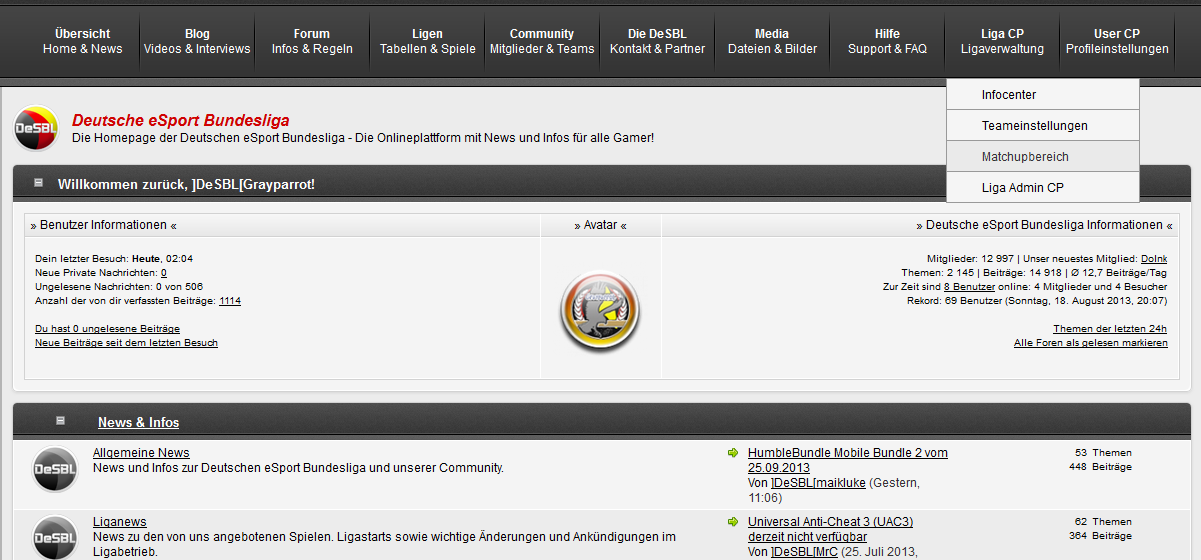Select Liga Admin CP from dropdown
The image size is (1201, 560).
(1043, 188)
